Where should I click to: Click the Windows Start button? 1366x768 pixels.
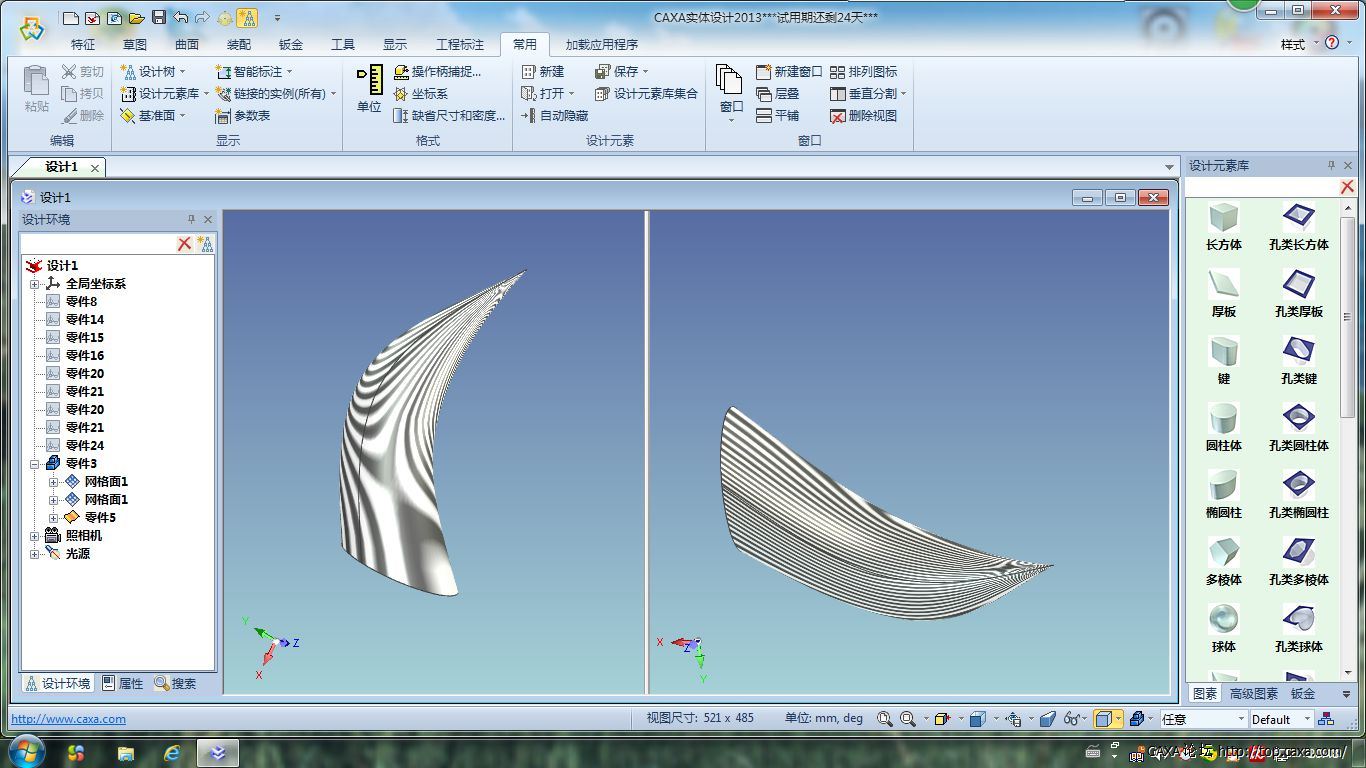(27, 751)
